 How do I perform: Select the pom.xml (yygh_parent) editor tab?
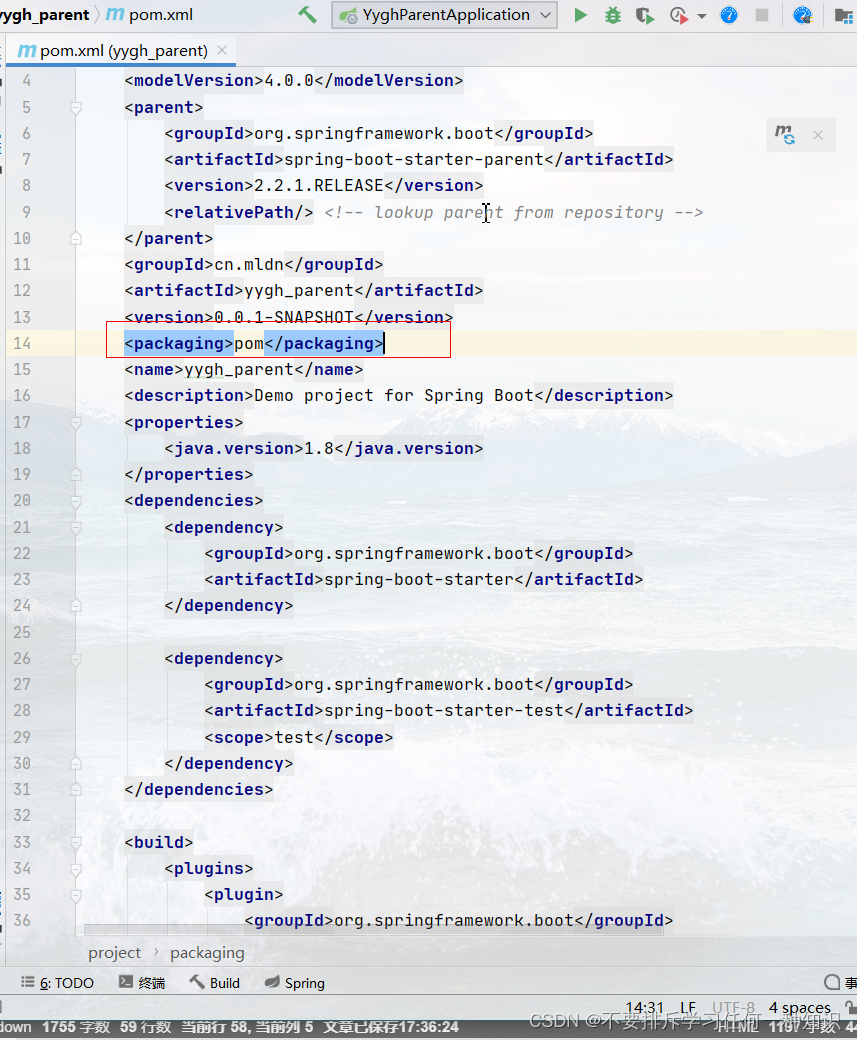click(122, 50)
